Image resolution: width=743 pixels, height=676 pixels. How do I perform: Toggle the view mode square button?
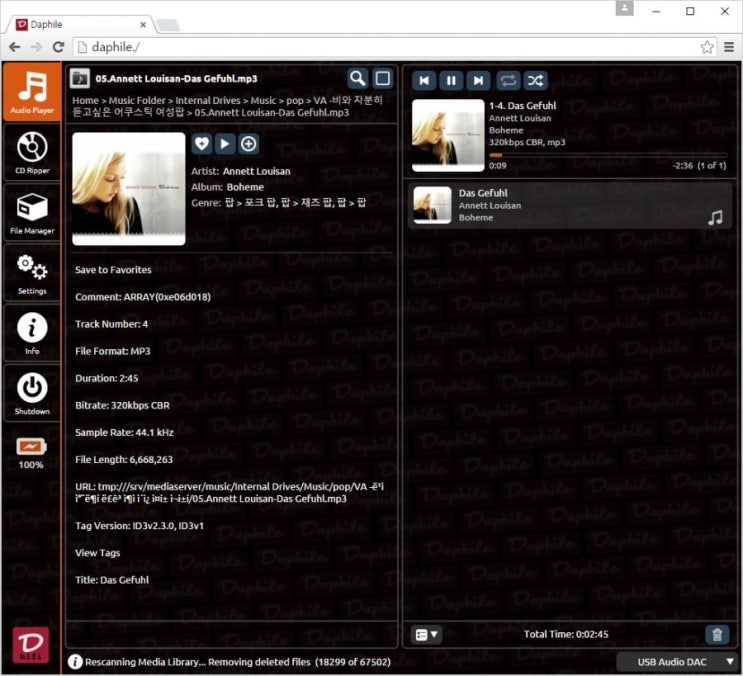tap(382, 79)
